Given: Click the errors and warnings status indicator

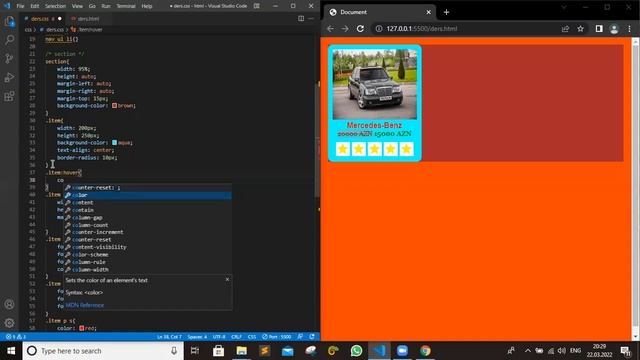Looking at the screenshot, I should point(16,337).
